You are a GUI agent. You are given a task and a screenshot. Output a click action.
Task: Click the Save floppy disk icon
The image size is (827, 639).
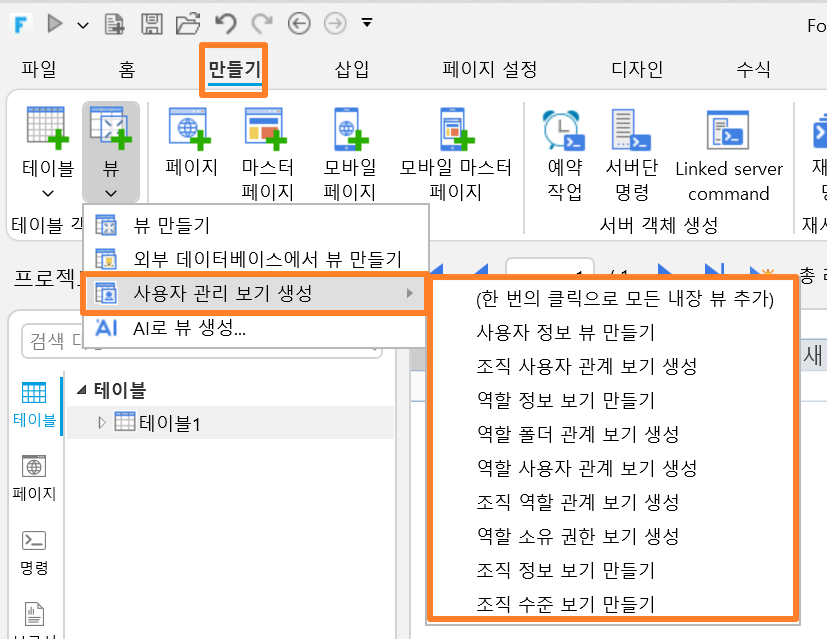click(151, 24)
